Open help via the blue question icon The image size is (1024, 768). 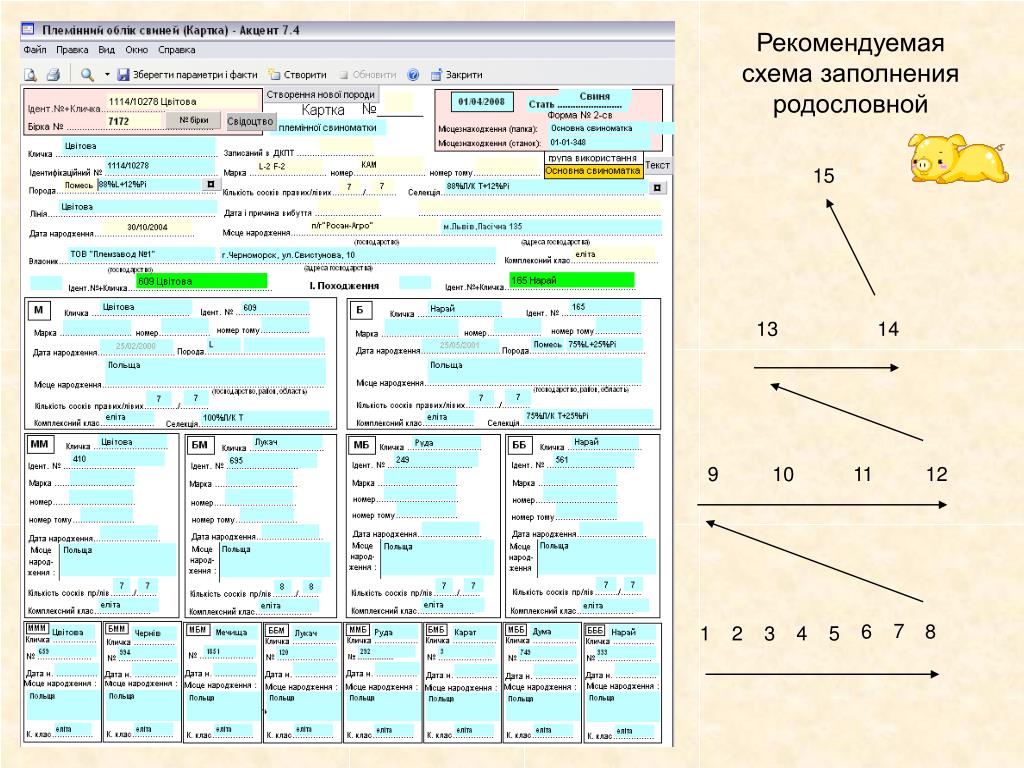point(413,74)
